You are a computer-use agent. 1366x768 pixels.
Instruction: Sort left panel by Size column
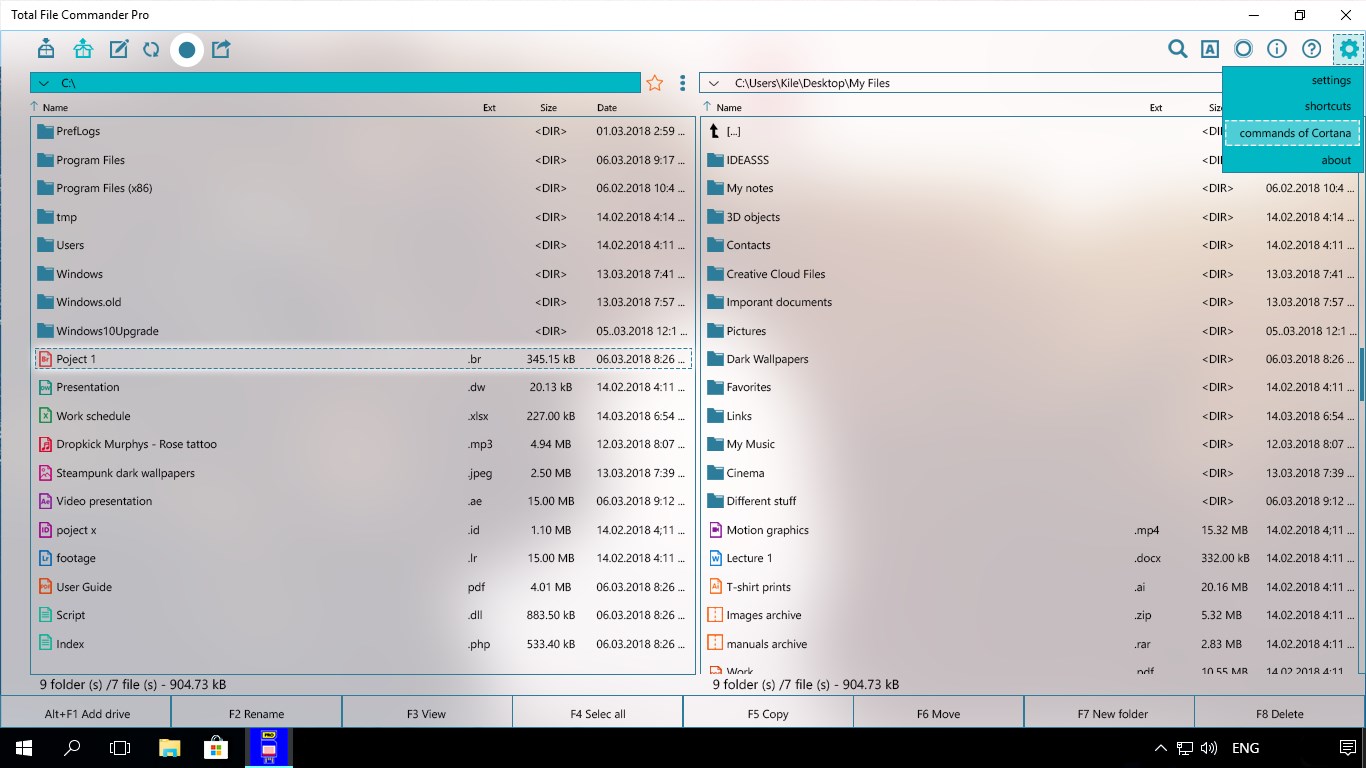548,107
